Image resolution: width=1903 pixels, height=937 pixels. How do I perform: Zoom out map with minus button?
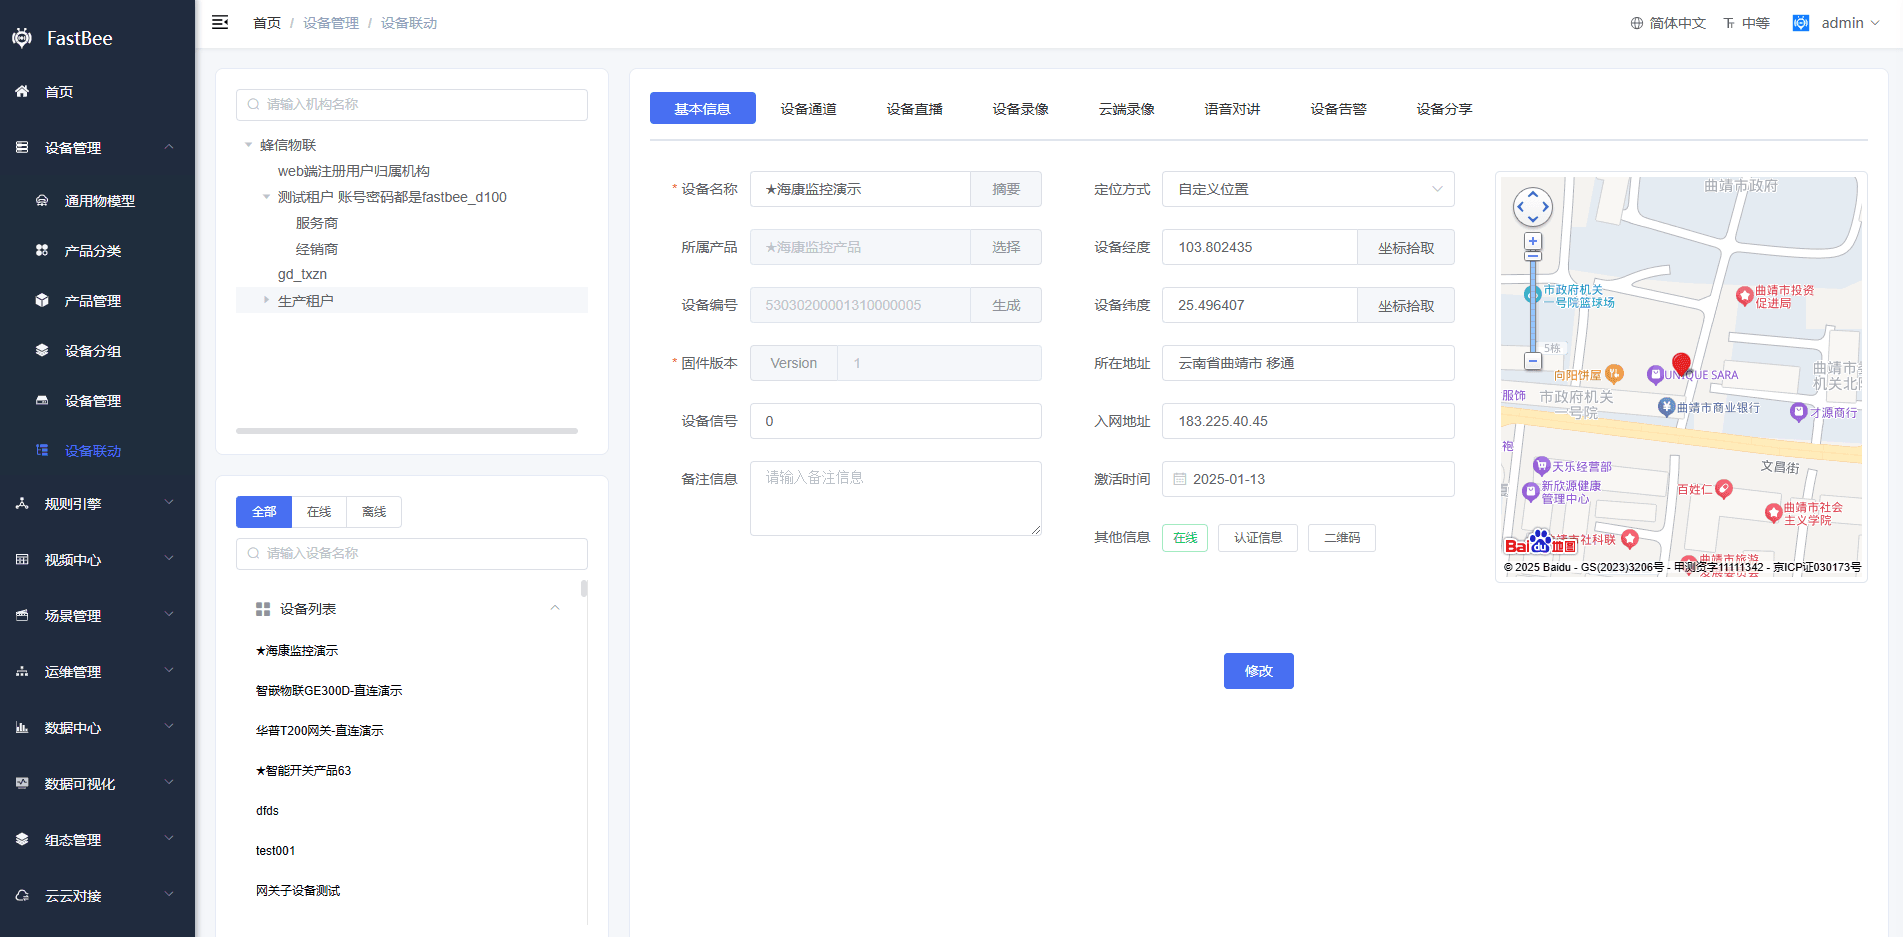[x=1533, y=361]
